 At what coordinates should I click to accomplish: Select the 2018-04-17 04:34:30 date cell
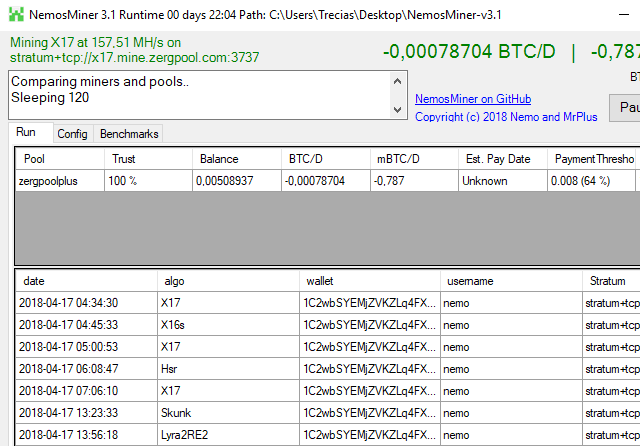[86, 303]
